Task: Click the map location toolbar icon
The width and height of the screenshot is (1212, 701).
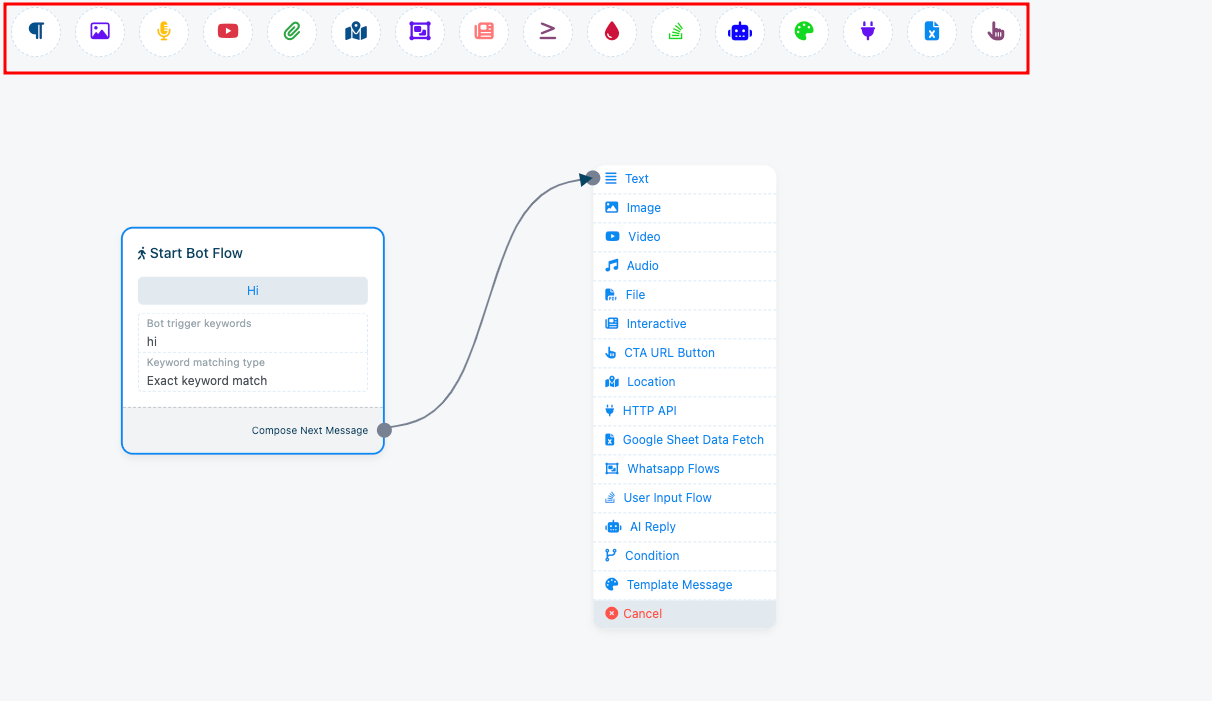Action: [x=356, y=32]
